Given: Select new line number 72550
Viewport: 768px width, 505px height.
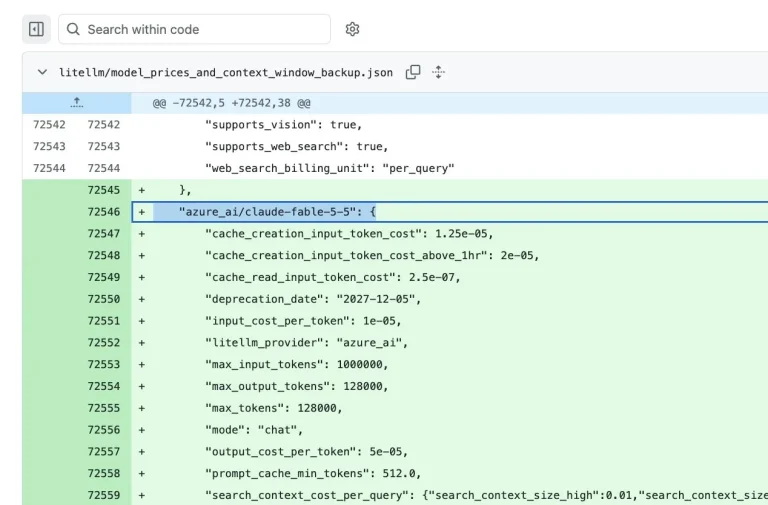Looking at the screenshot, I should click(104, 299).
